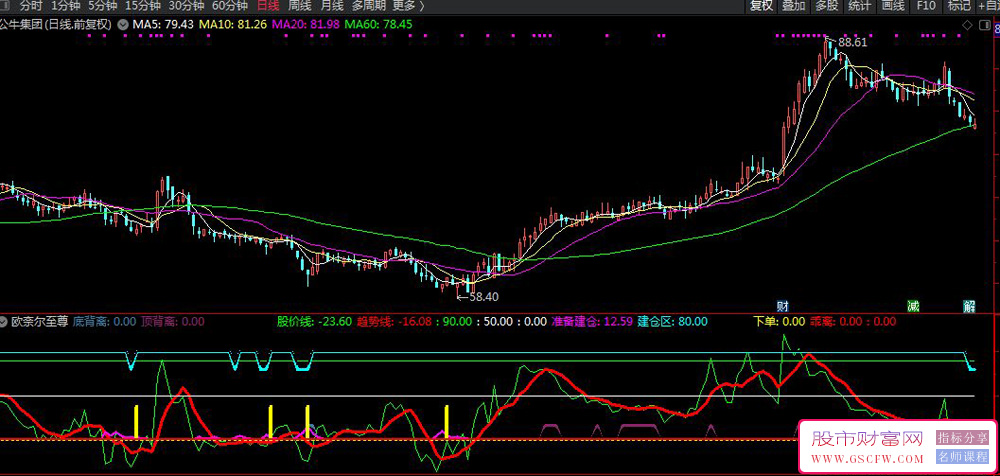Click the MA20: 81.98 label
Viewport: 1000px width, 476px height.
(x=305, y=25)
